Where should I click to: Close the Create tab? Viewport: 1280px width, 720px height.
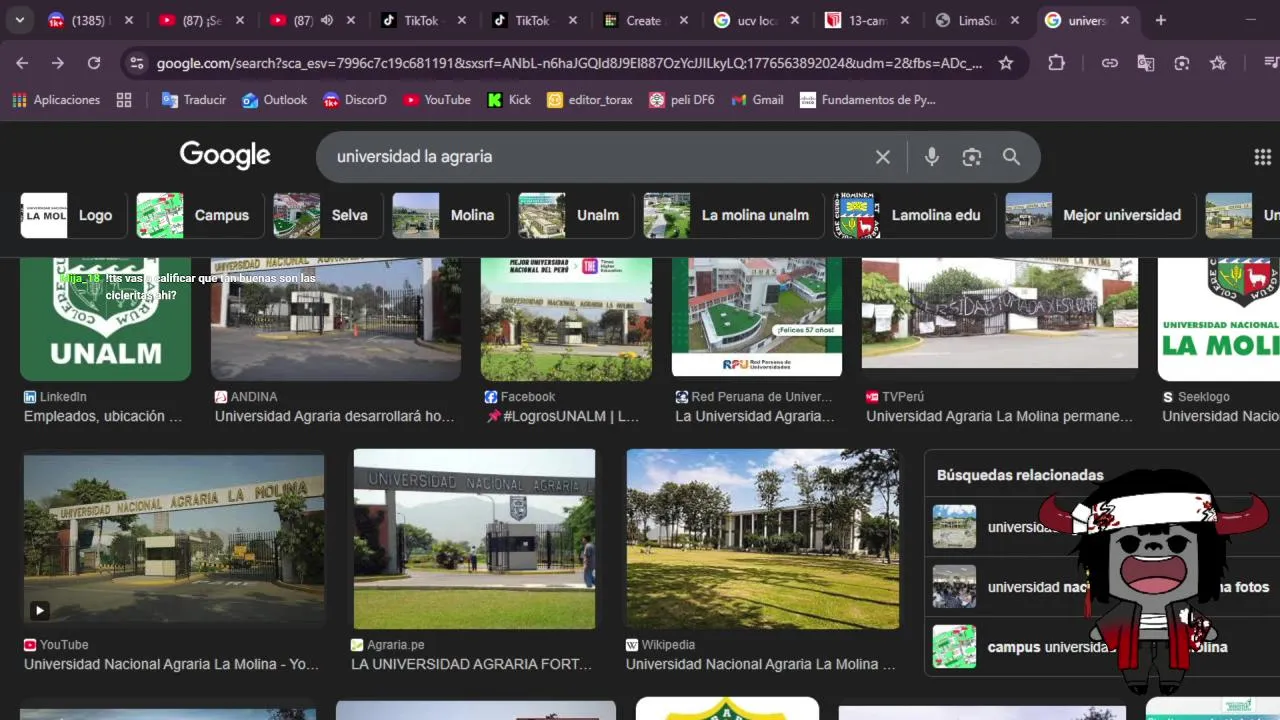point(683,20)
